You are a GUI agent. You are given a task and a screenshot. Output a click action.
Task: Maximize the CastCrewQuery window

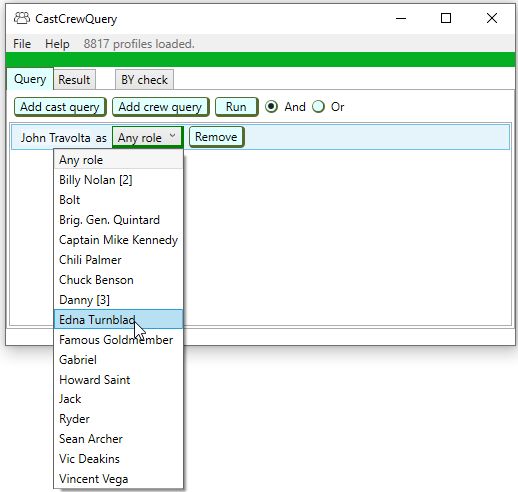coord(446,18)
